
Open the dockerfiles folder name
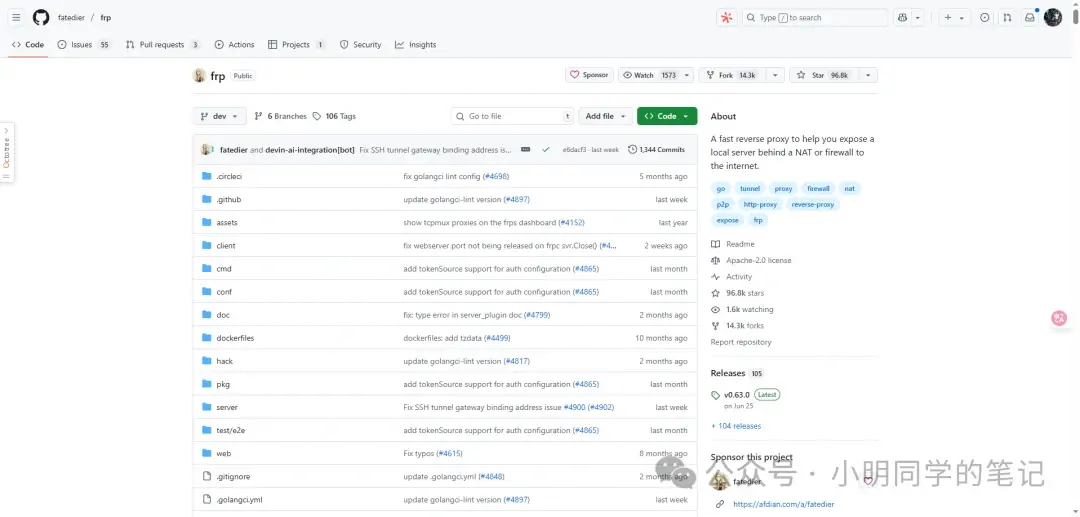coord(235,338)
